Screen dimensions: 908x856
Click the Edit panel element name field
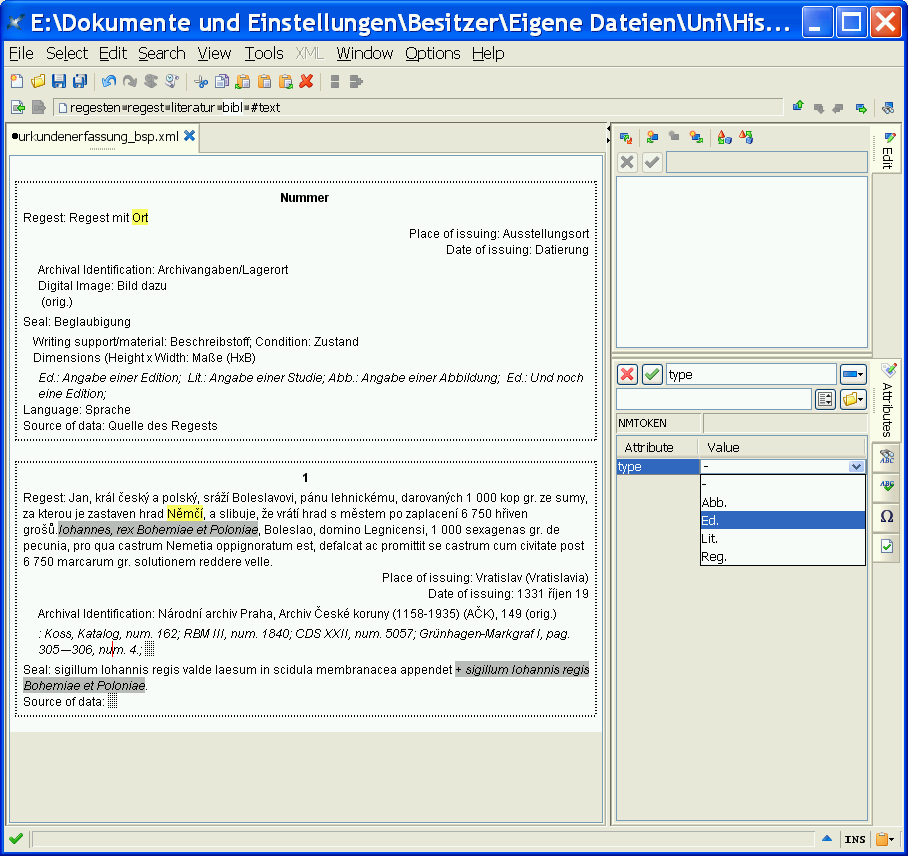click(767, 162)
